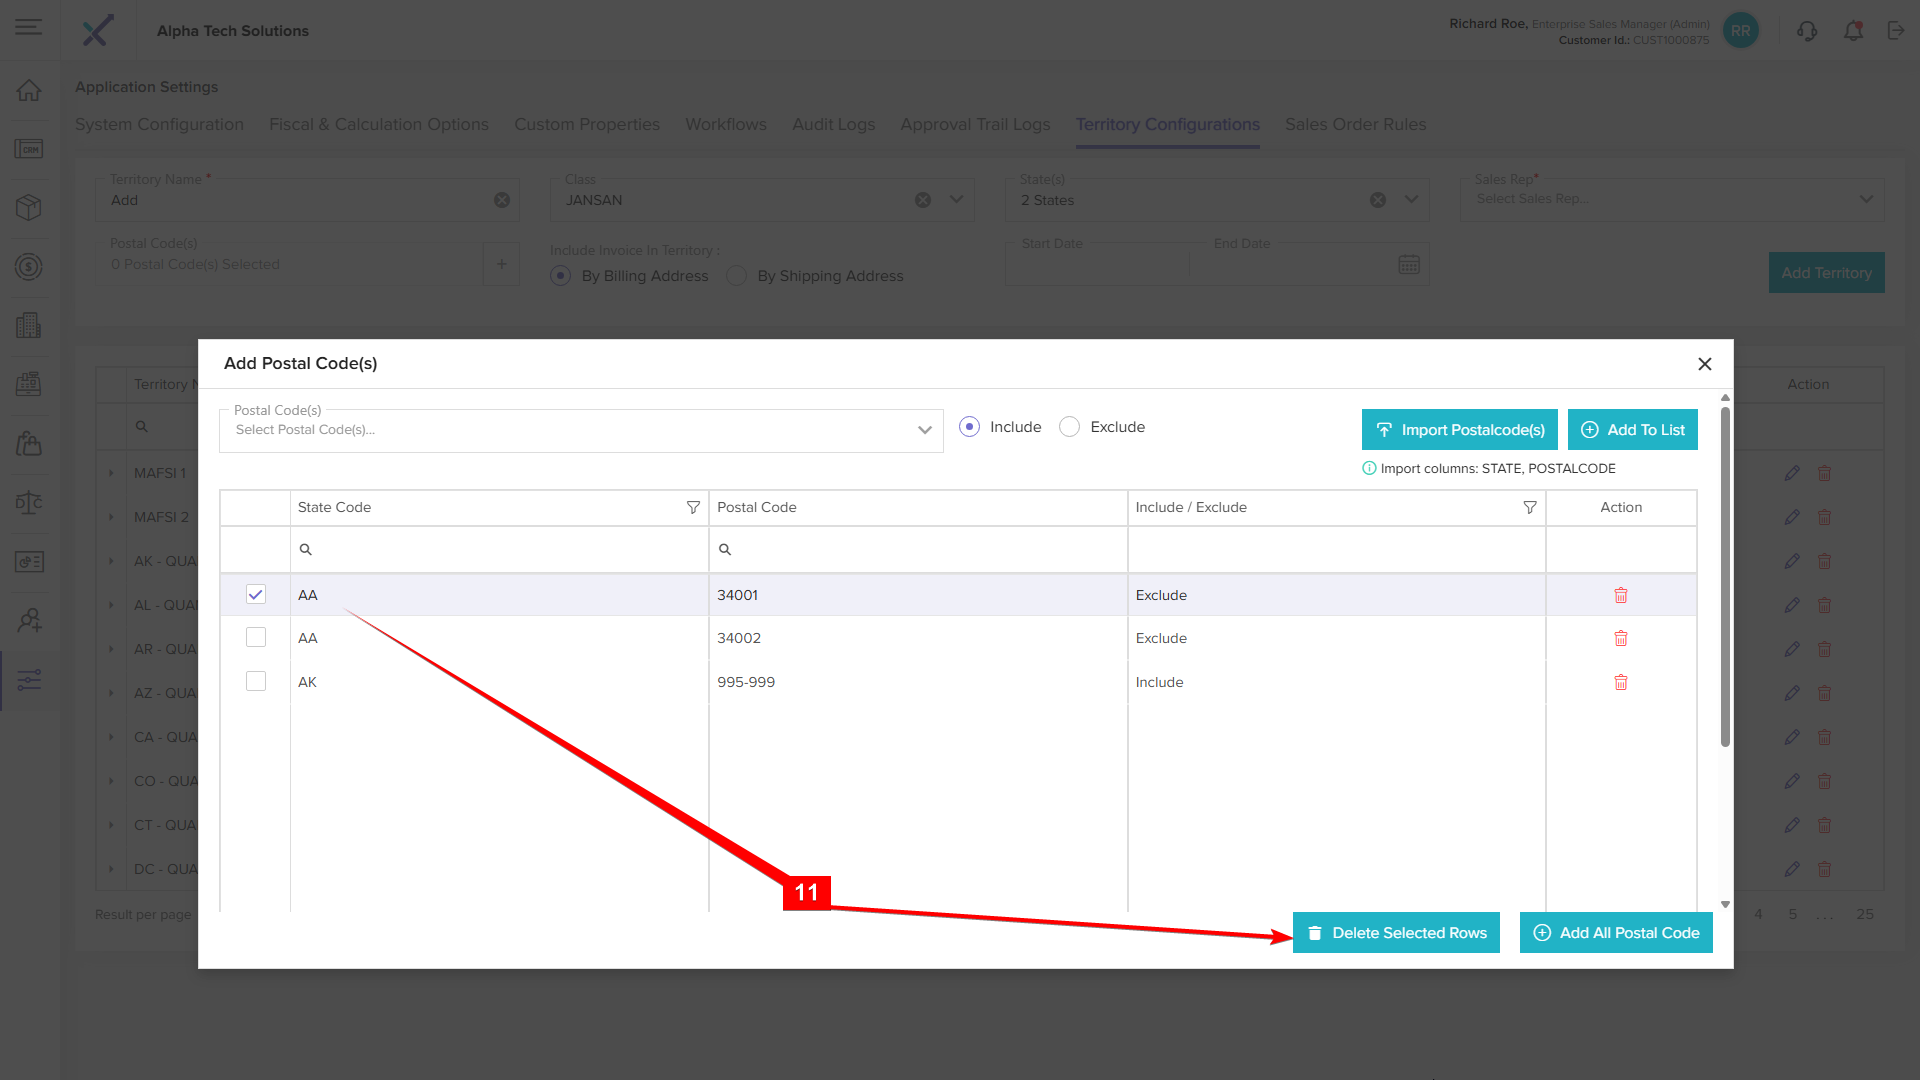The height and width of the screenshot is (1080, 1920).
Task: Switch to Sales Order Rules tab
Action: [x=1355, y=124]
